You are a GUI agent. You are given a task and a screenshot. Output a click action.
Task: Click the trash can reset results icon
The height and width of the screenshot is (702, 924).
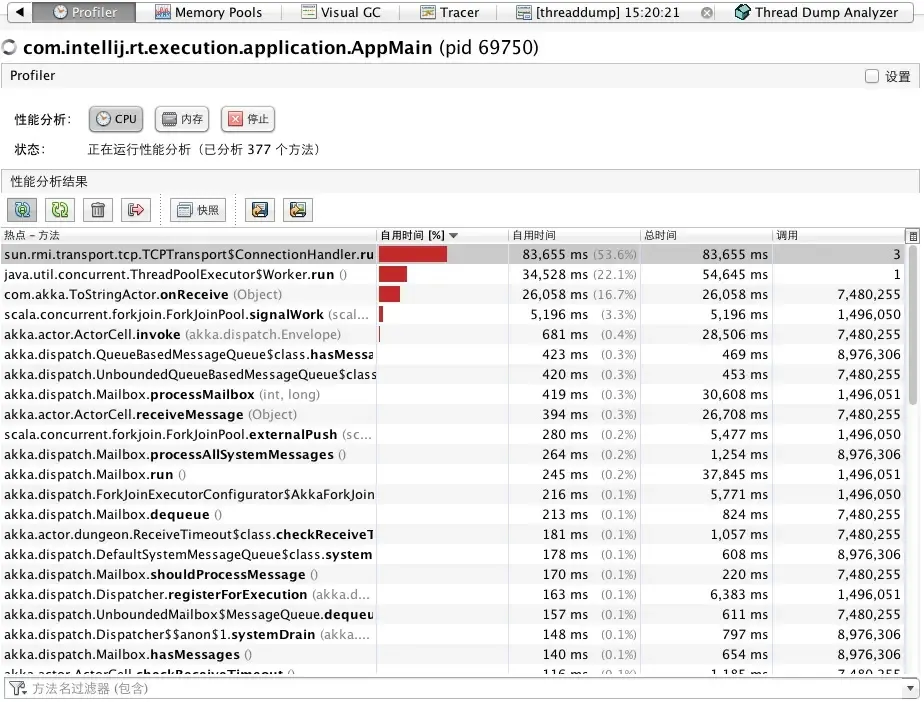(x=98, y=210)
